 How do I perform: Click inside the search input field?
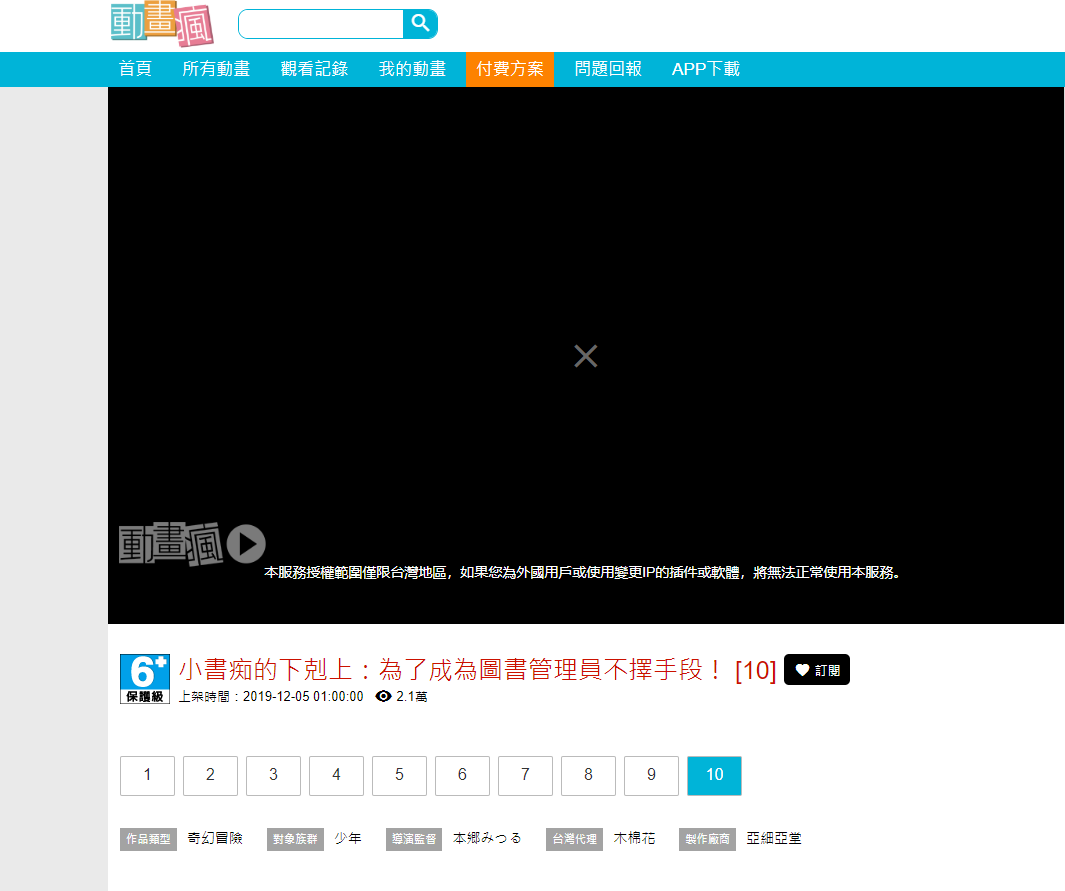tap(321, 24)
